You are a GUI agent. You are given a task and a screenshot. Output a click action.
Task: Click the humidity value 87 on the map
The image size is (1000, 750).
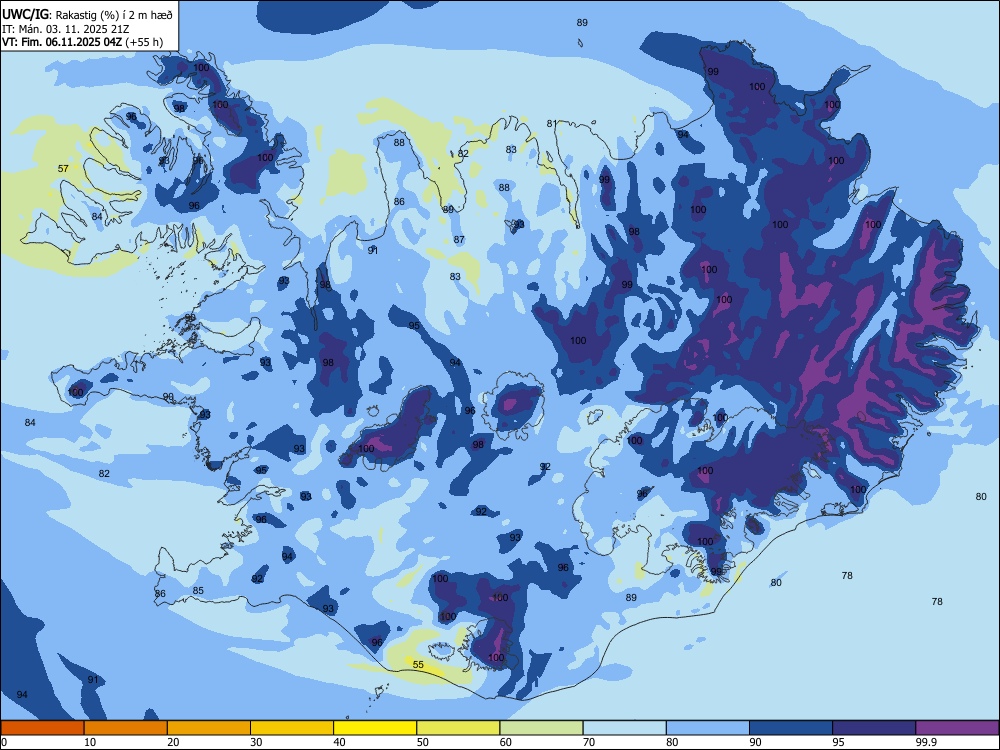point(459,239)
